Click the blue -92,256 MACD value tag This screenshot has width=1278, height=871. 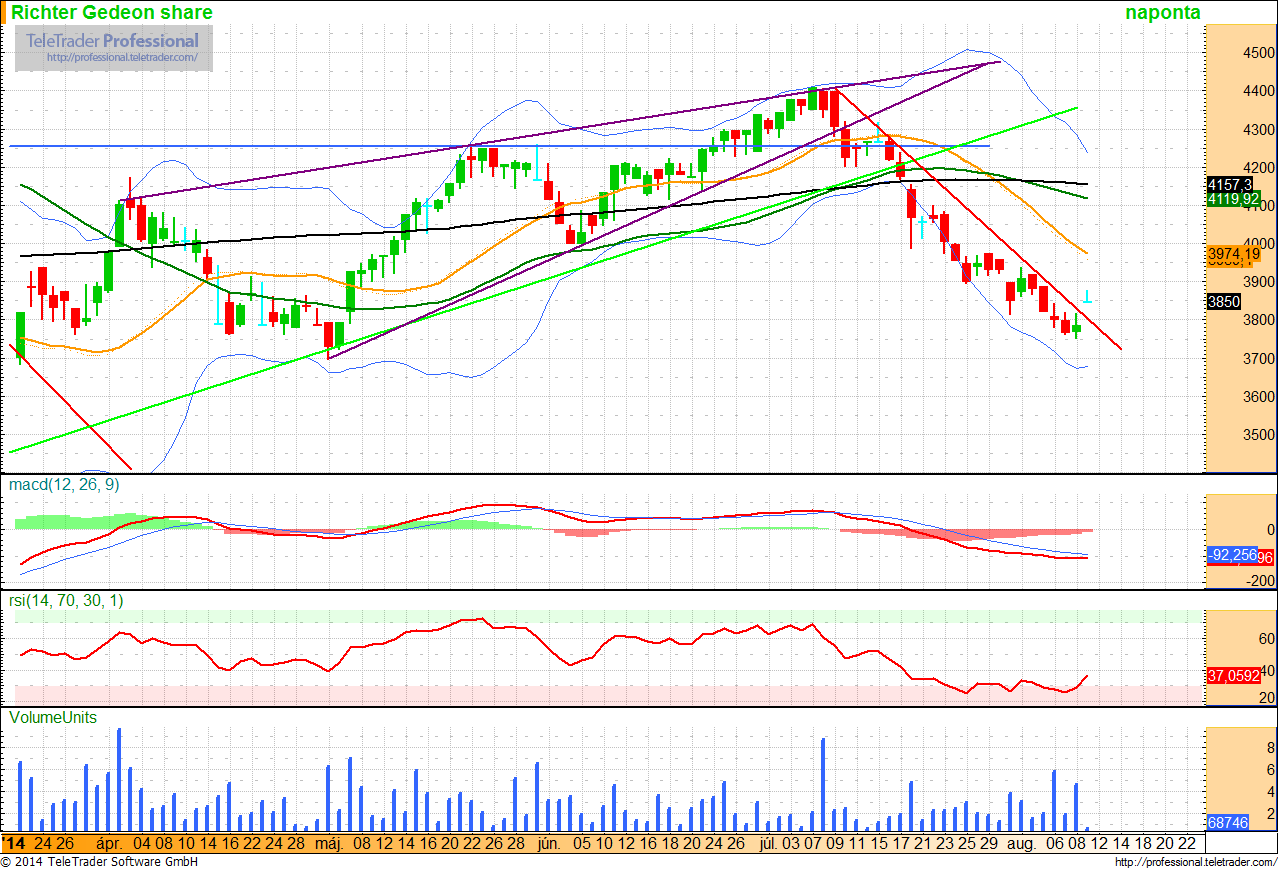[x=1231, y=556]
